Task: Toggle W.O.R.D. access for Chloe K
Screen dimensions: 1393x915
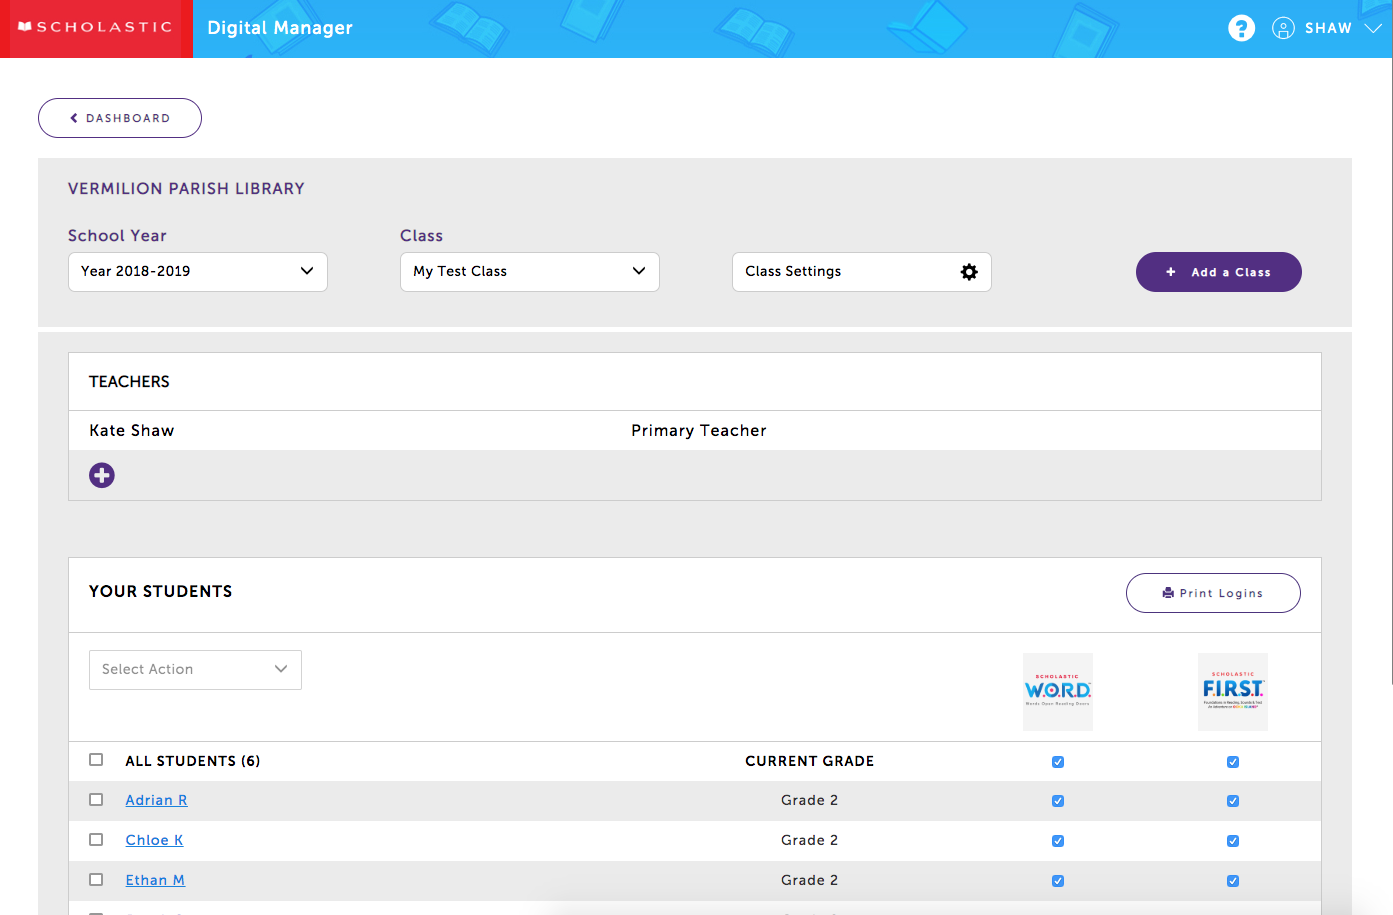Action: [x=1058, y=841]
